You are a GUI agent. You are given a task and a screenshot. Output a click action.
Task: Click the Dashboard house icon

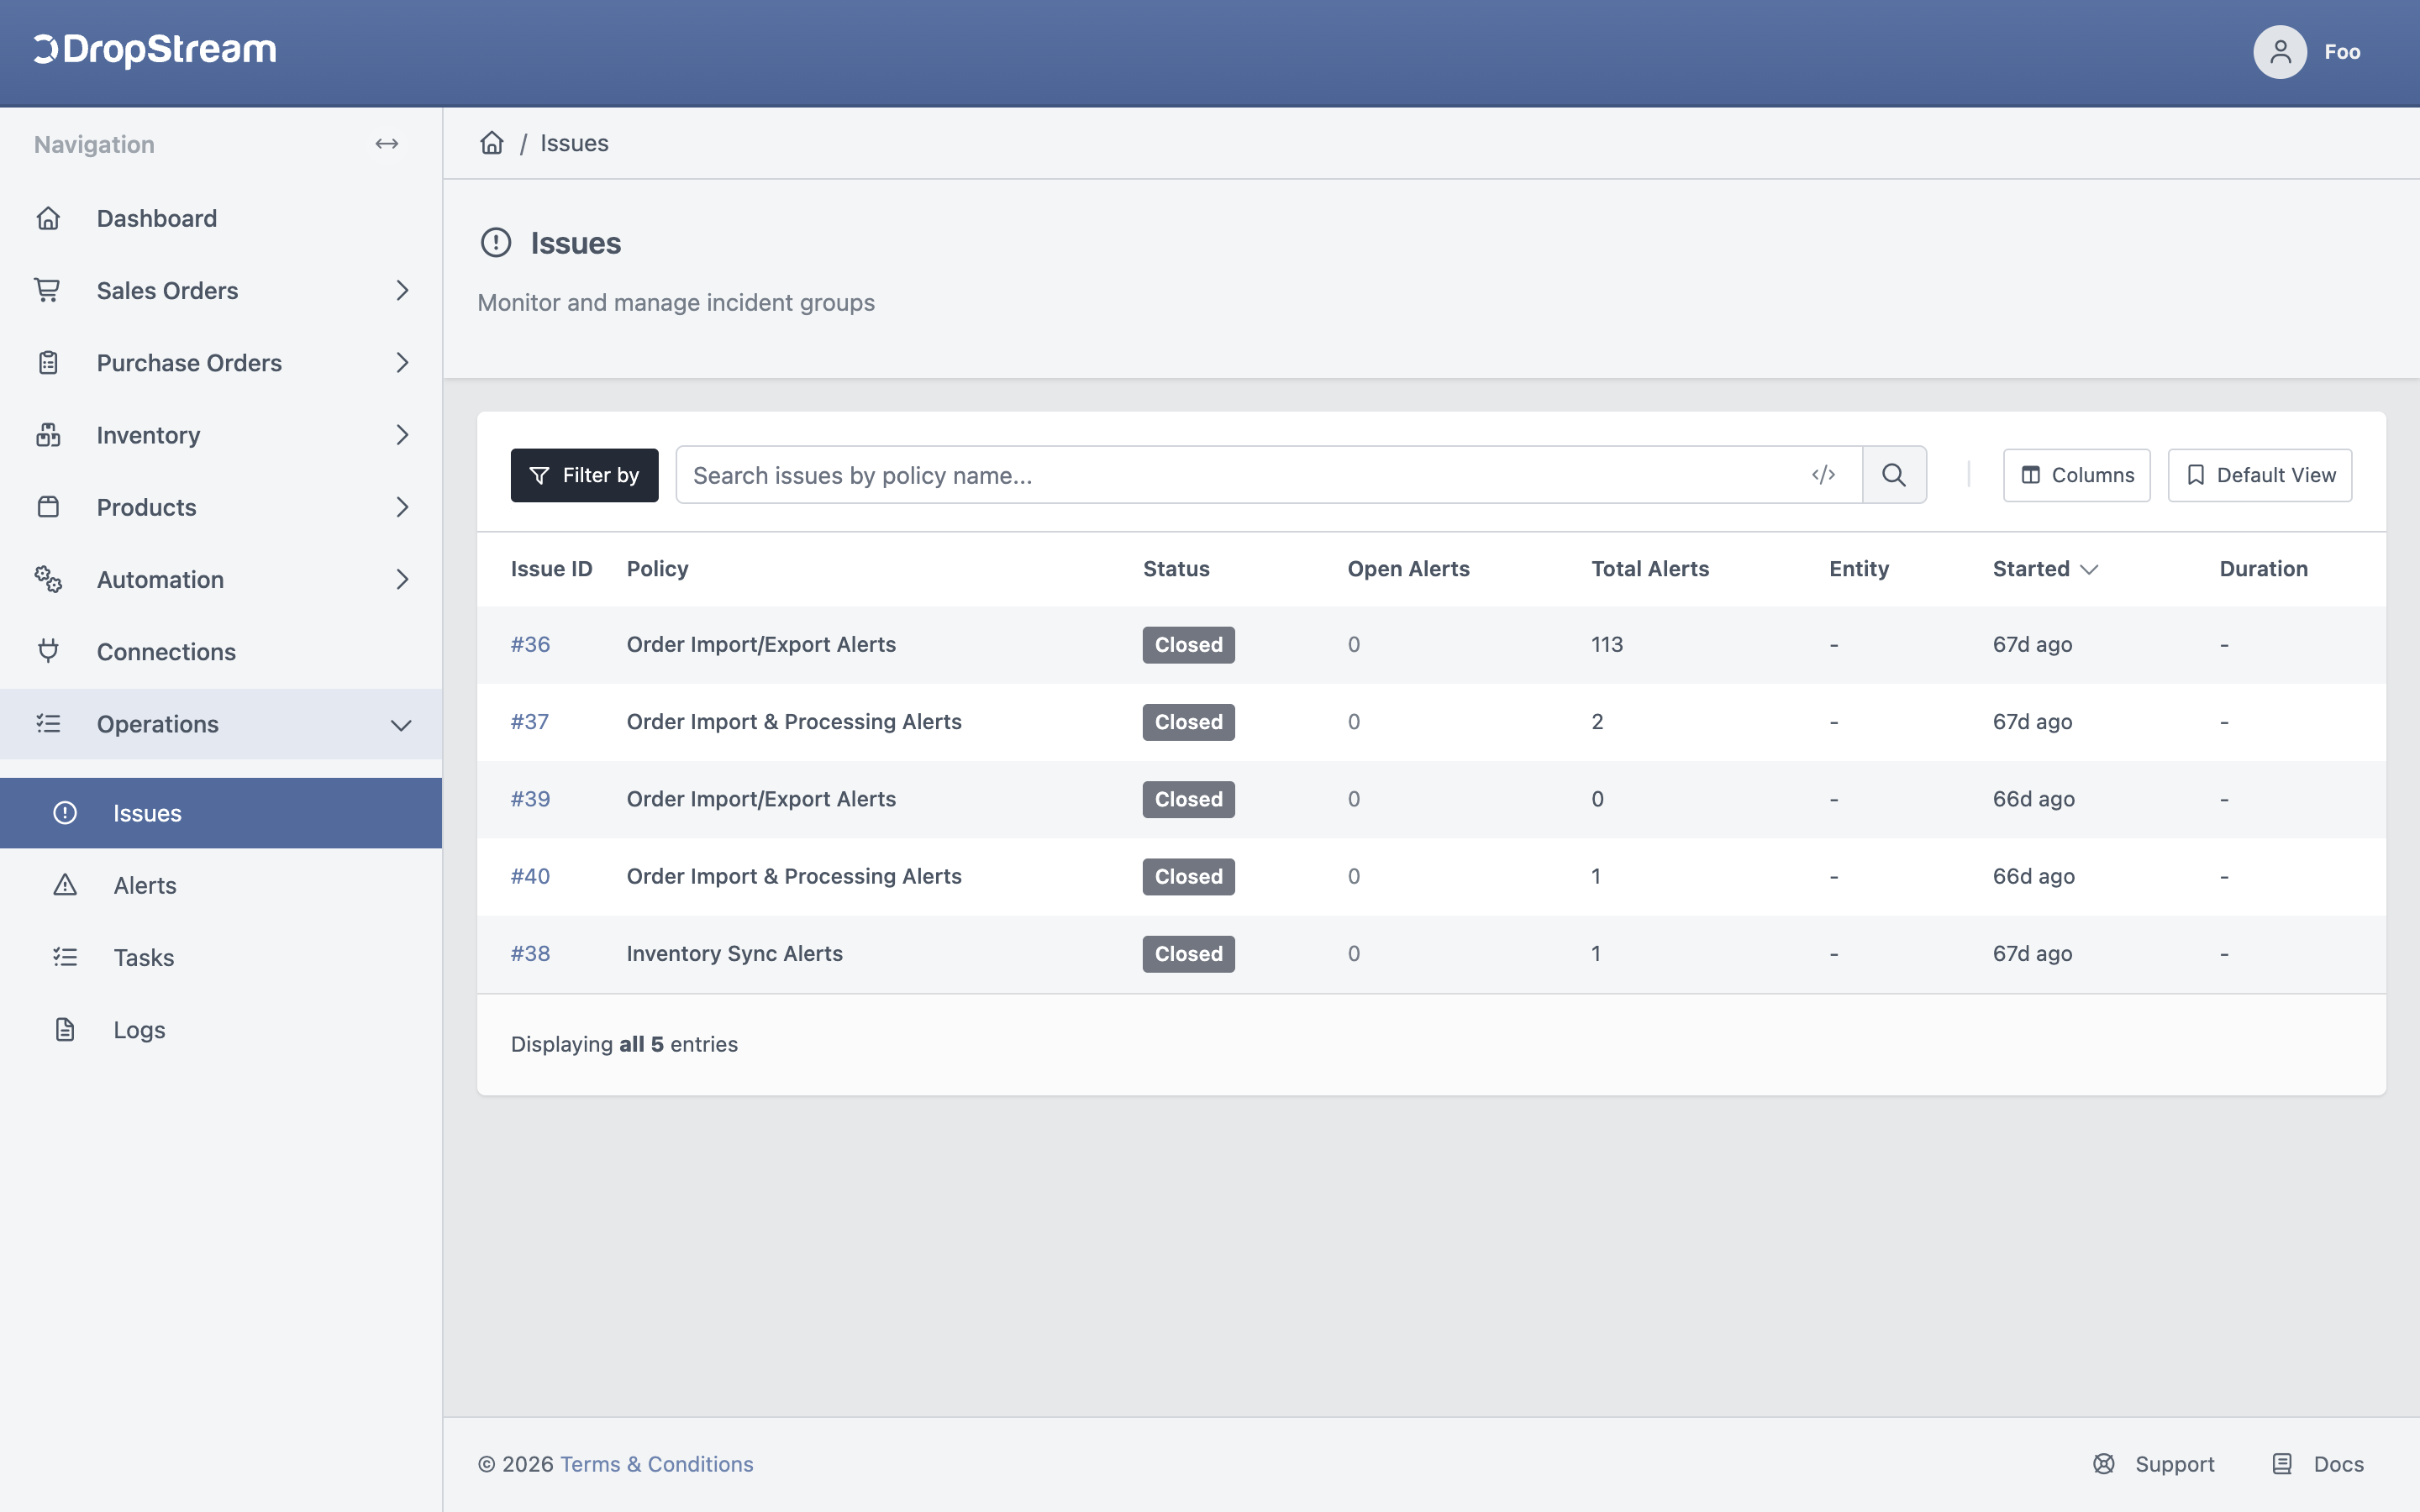pos(48,218)
